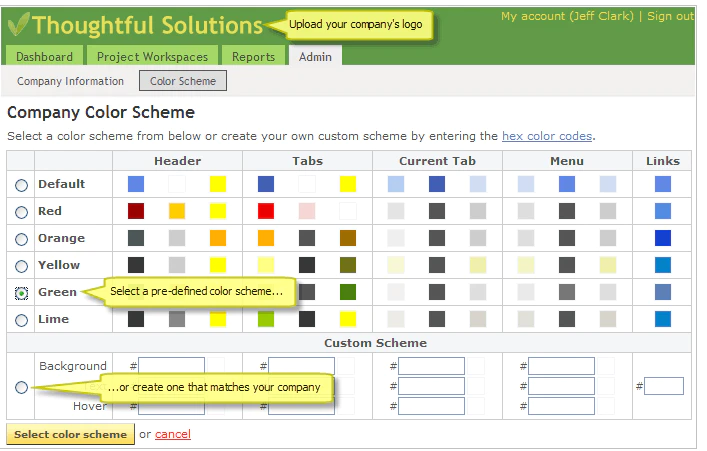Click the dark blue Links swatch in Orange row
Screen dimensions: 707x451
(663, 238)
